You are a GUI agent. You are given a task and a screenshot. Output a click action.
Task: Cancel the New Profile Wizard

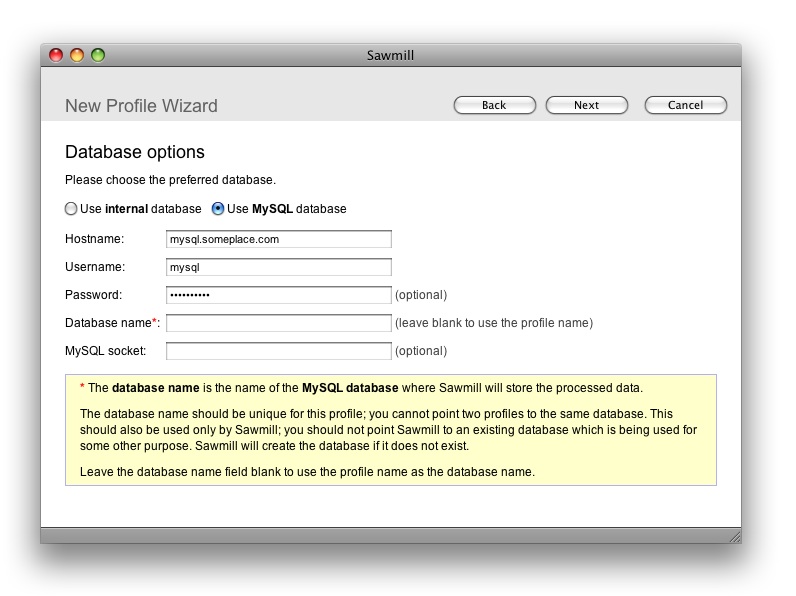685,105
